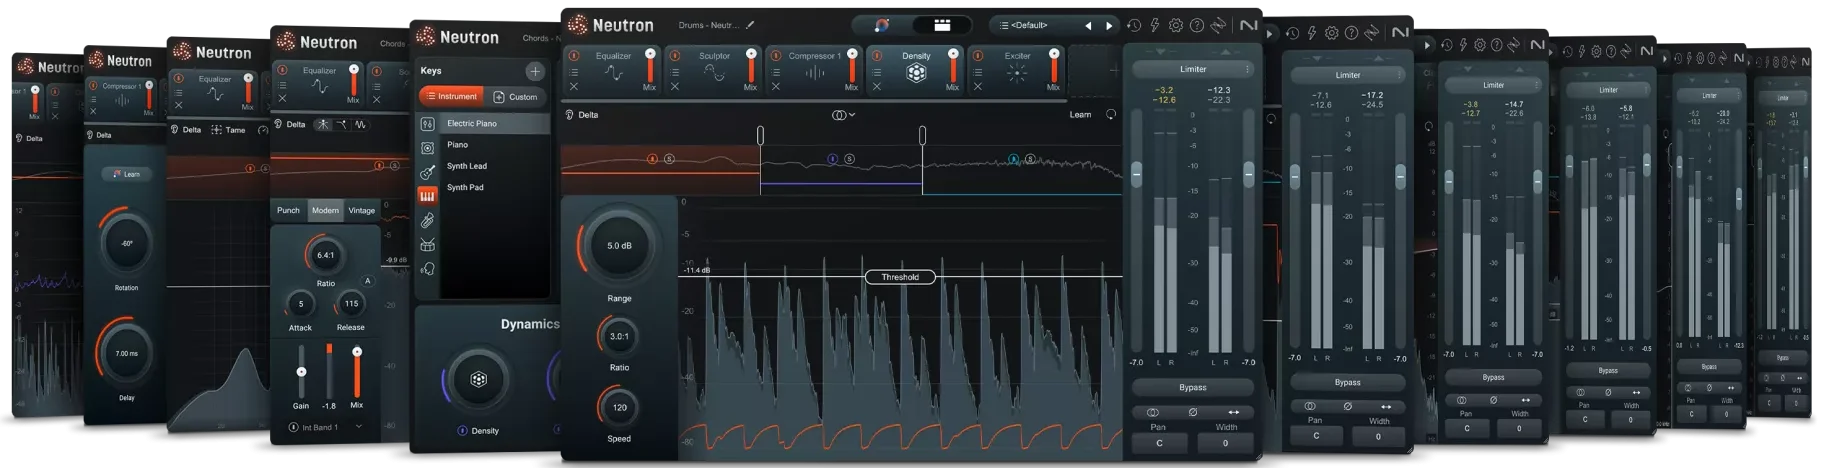The image size is (1823, 468).
Task: Toggle Equalizer module power button
Action: [574, 56]
